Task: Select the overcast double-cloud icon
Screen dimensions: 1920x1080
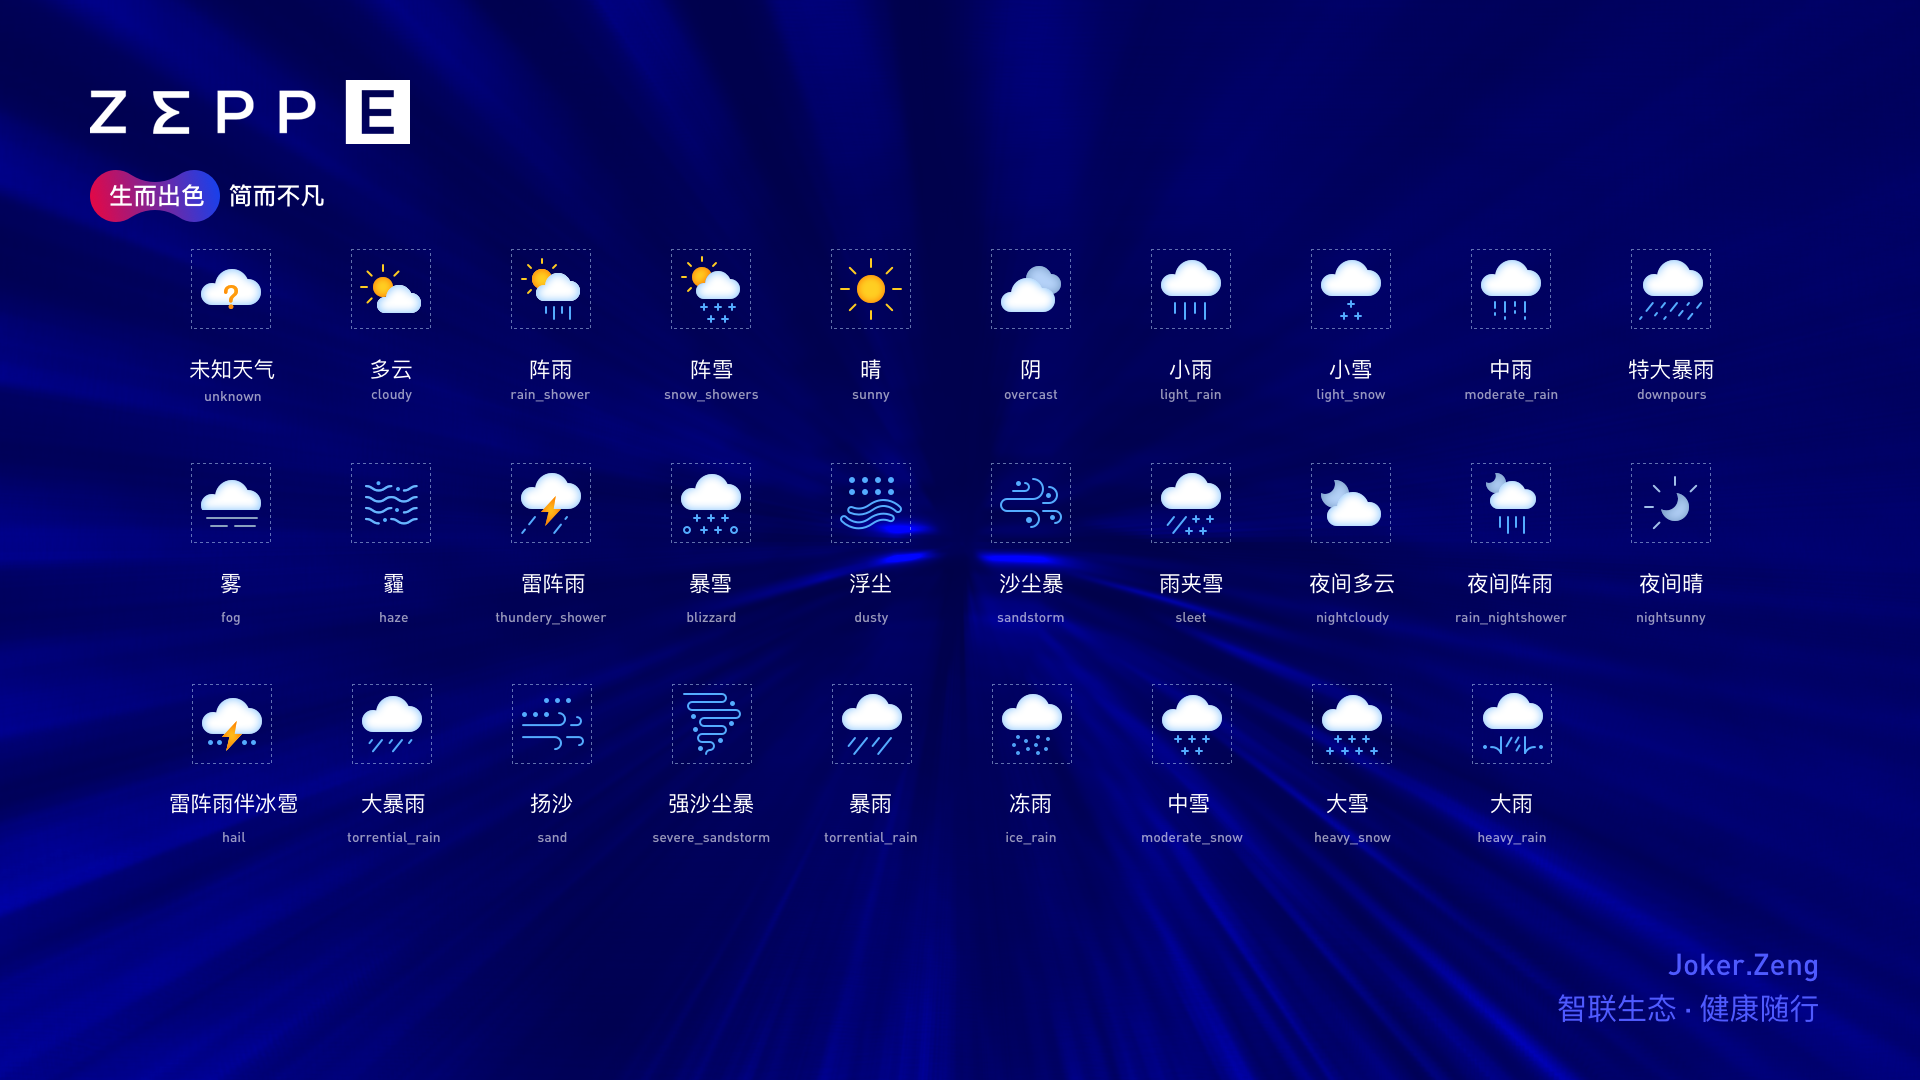Action: pyautogui.click(x=1031, y=289)
